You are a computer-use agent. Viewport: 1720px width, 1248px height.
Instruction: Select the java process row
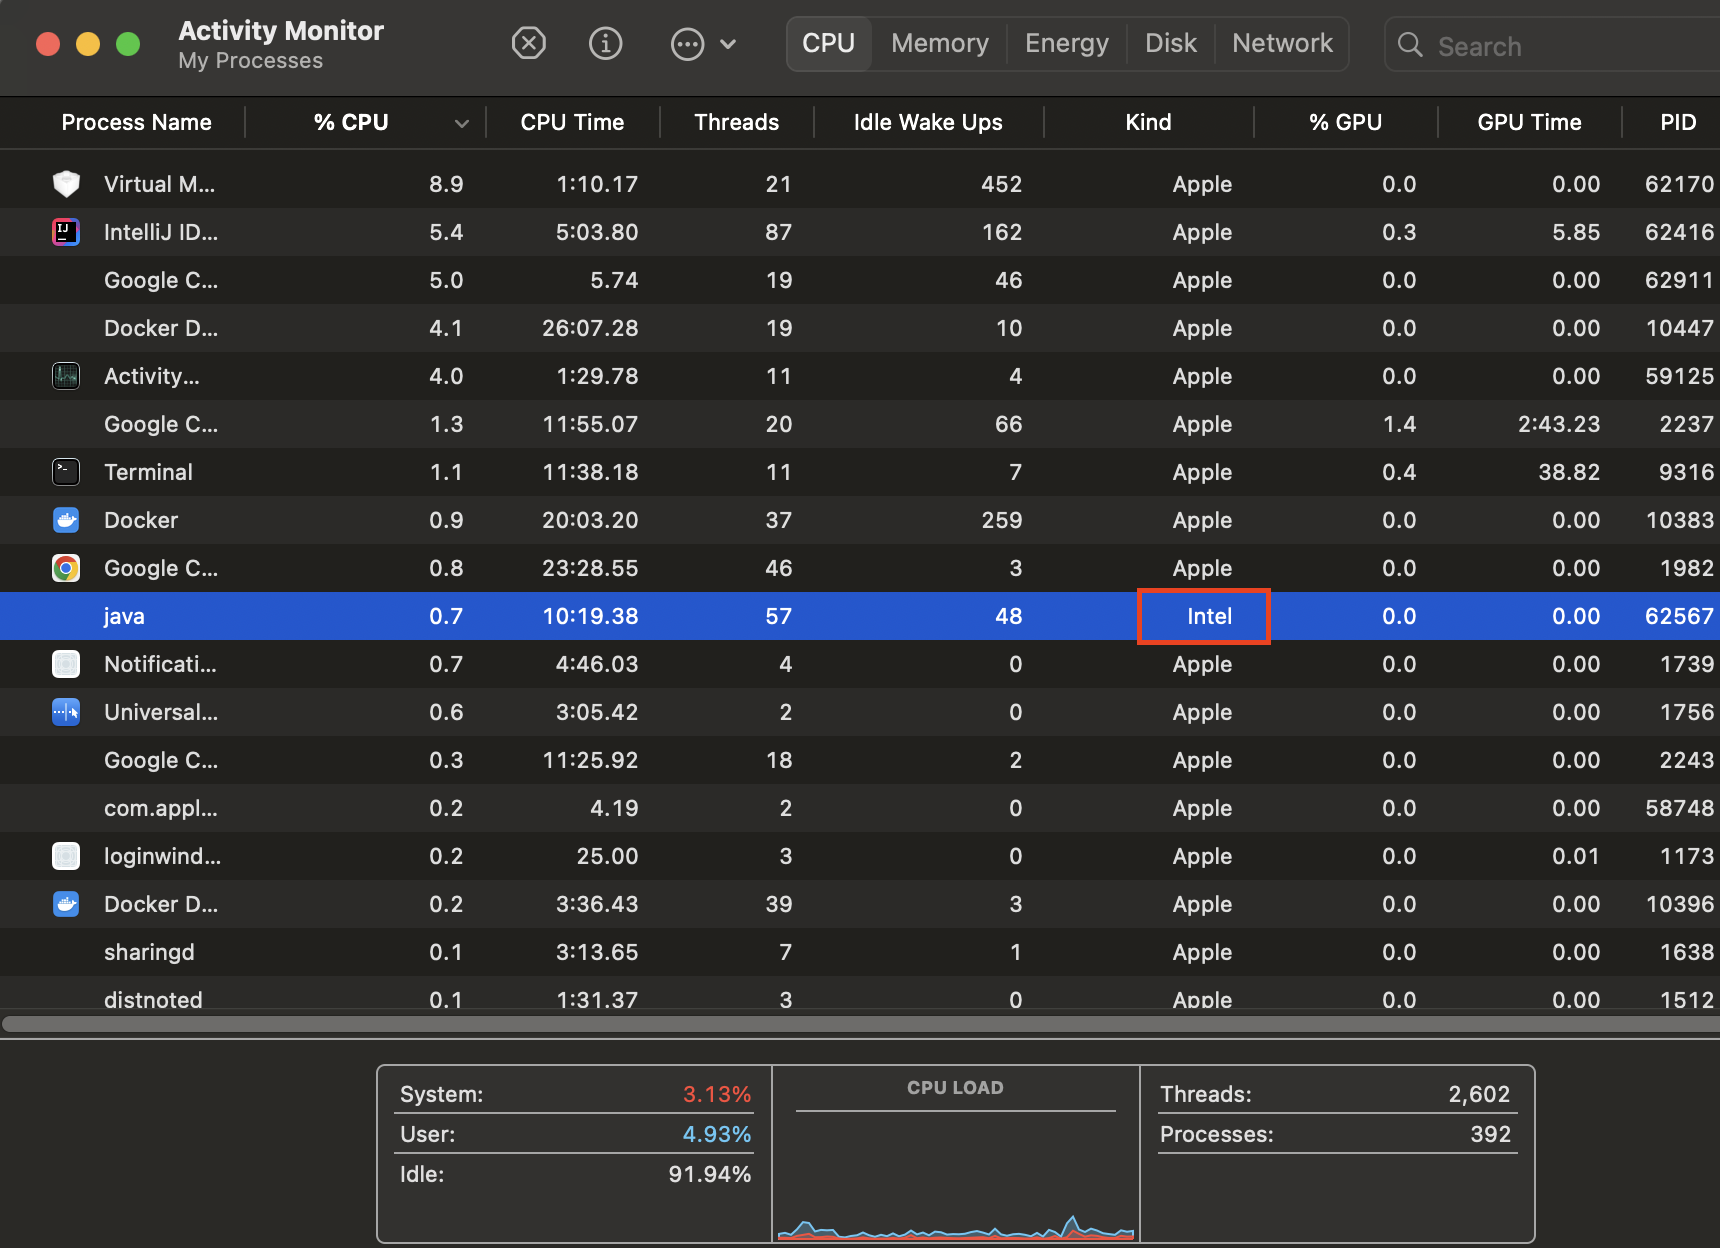point(860,616)
